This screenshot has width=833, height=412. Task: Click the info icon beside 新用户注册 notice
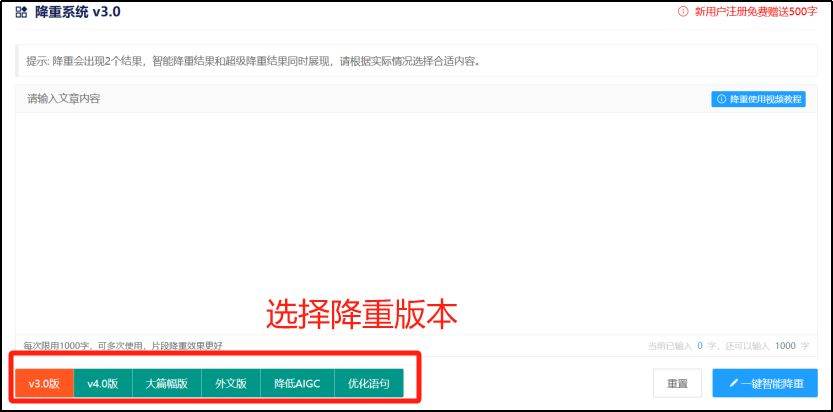(x=683, y=12)
